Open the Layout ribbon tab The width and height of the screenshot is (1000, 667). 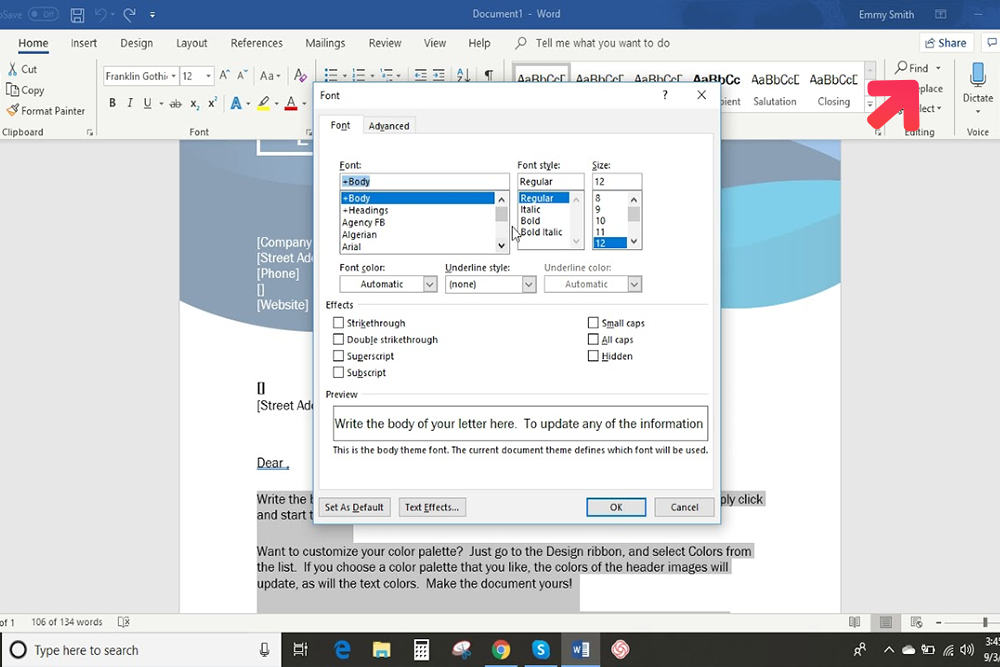[191, 43]
